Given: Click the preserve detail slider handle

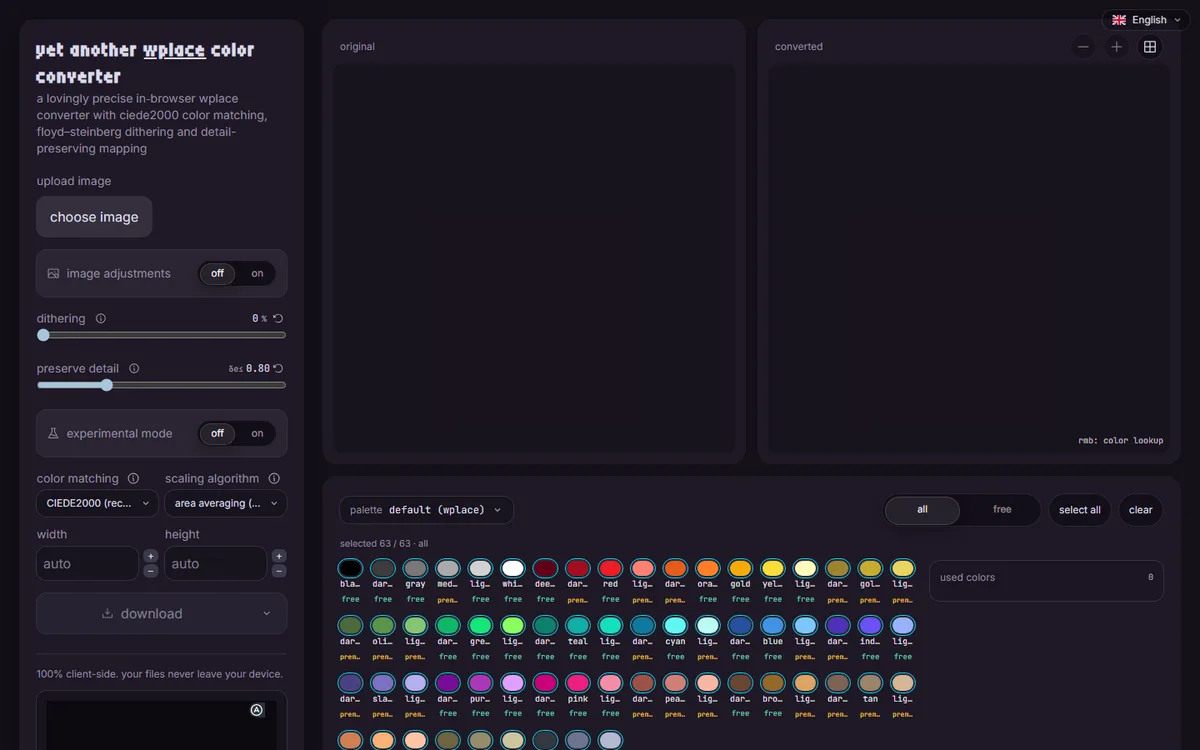Looking at the screenshot, I should (x=107, y=385).
